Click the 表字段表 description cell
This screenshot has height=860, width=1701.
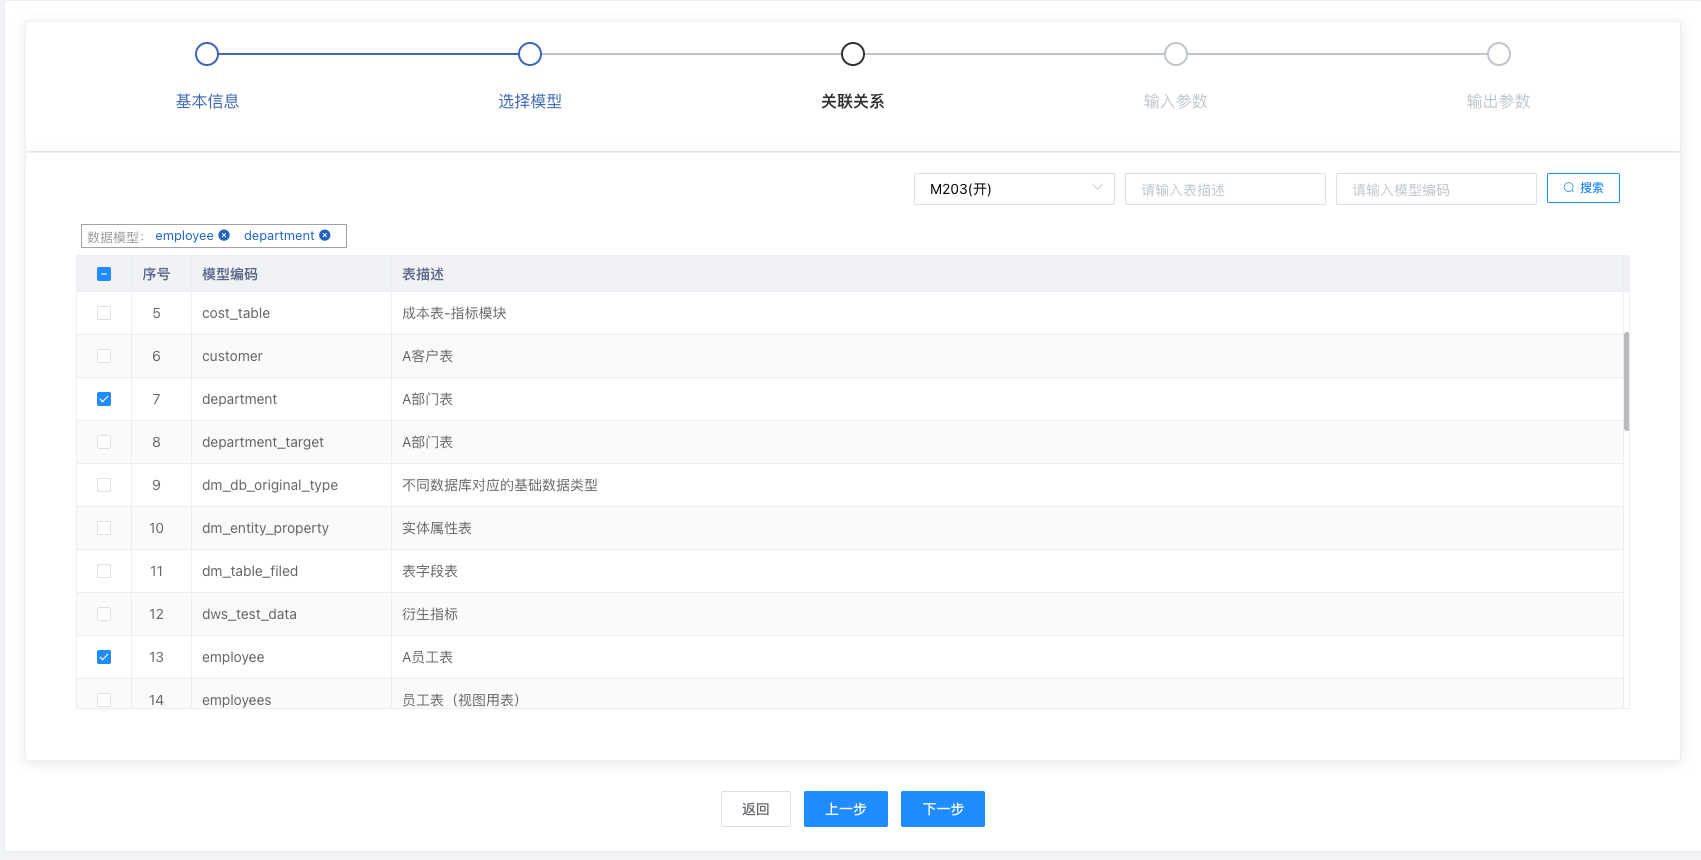[1007, 571]
